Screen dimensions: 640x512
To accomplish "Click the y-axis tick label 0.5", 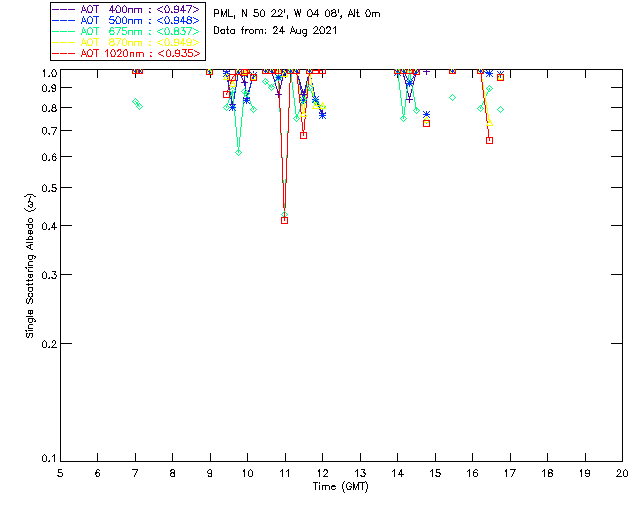I will click(49, 188).
